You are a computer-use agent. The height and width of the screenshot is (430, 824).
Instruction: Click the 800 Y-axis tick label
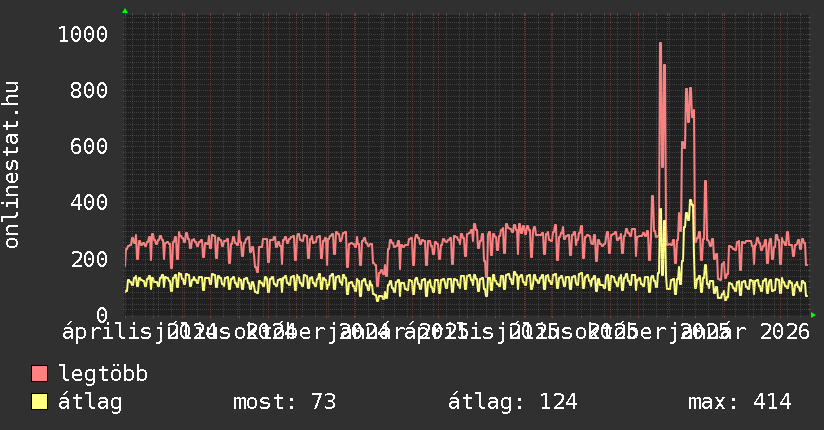[x=89, y=91]
